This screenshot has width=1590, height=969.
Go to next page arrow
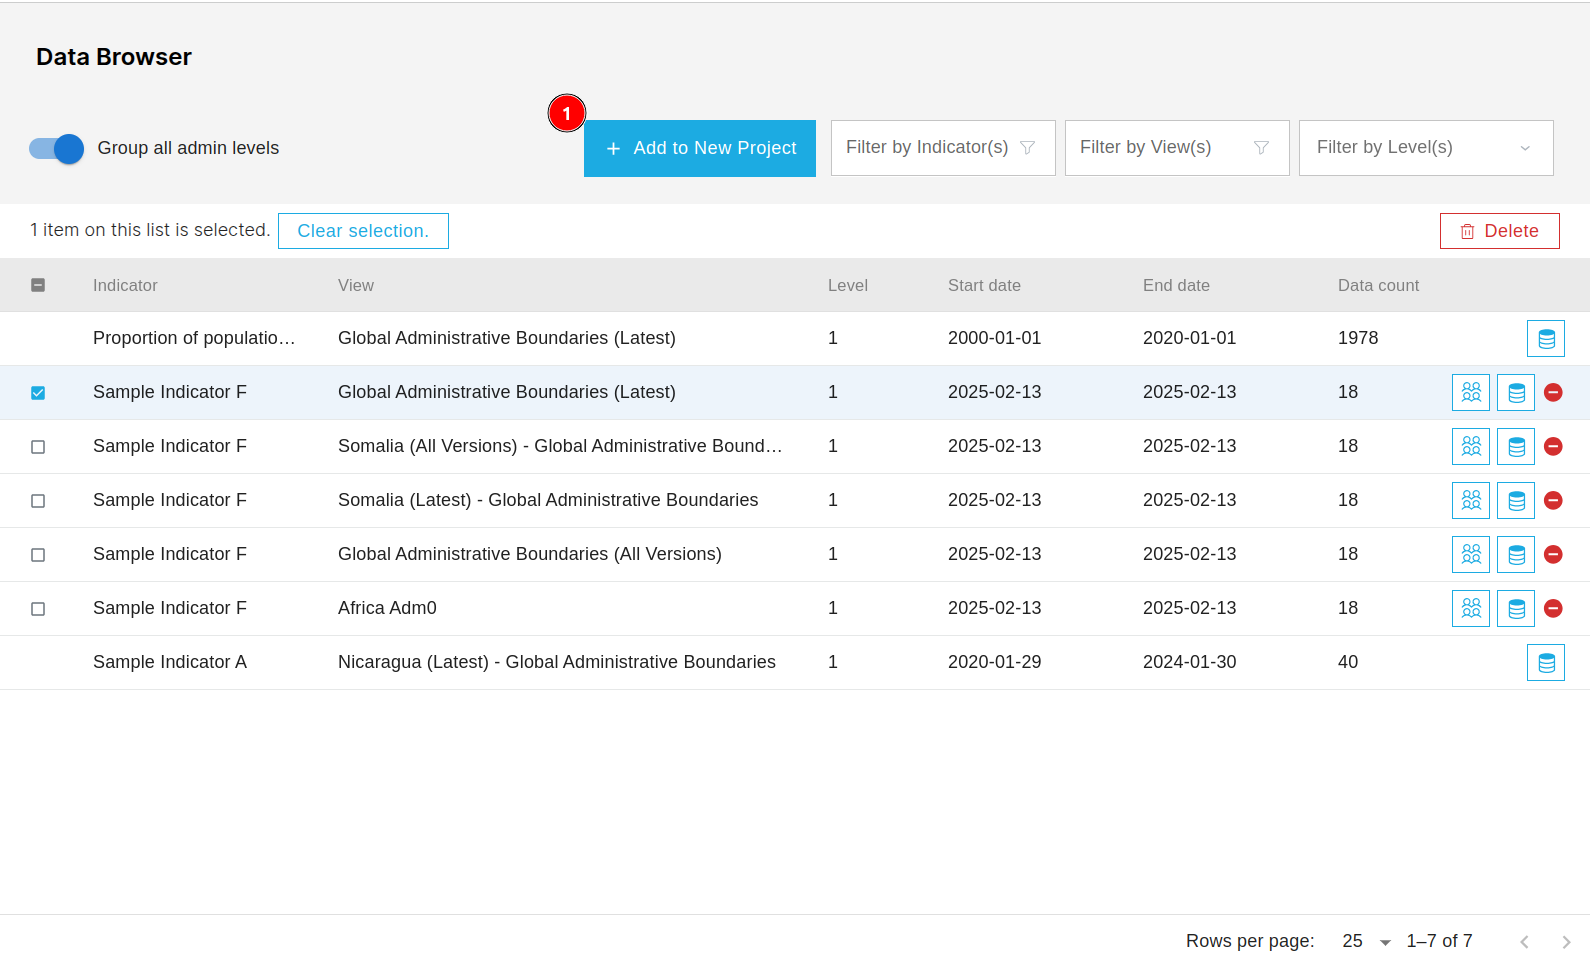1566,942
